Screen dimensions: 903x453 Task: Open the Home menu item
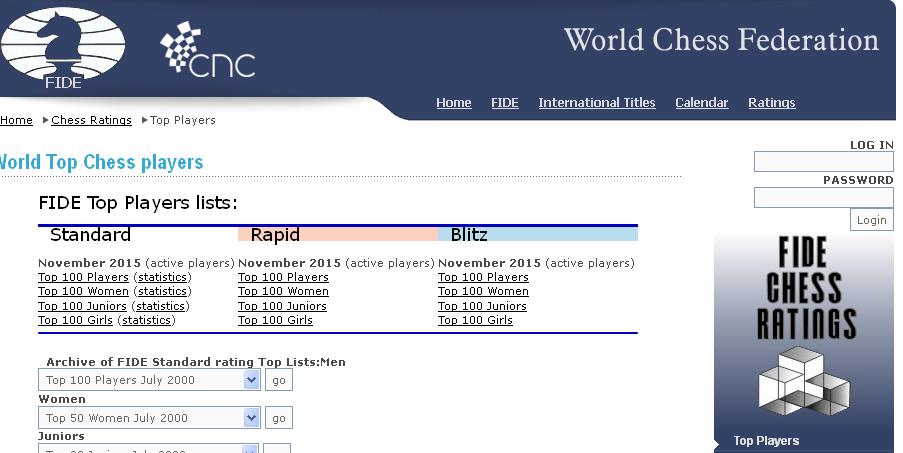pyautogui.click(x=453, y=103)
